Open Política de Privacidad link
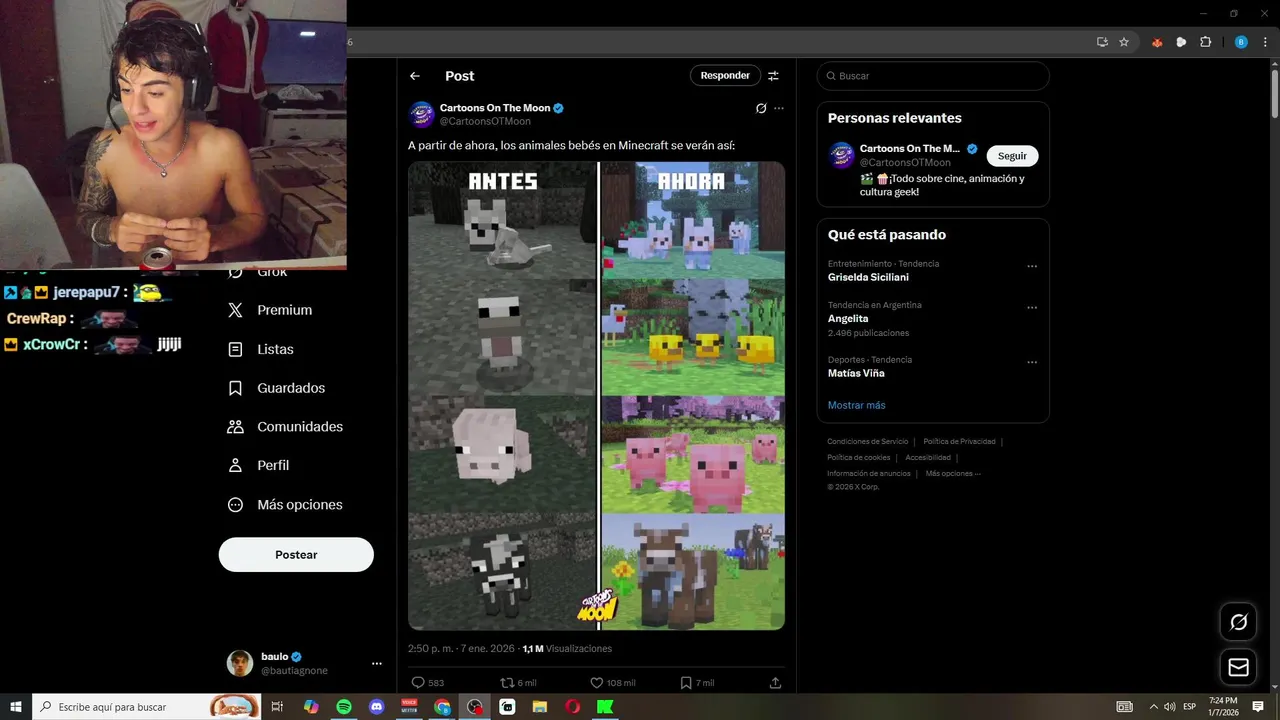 959,442
